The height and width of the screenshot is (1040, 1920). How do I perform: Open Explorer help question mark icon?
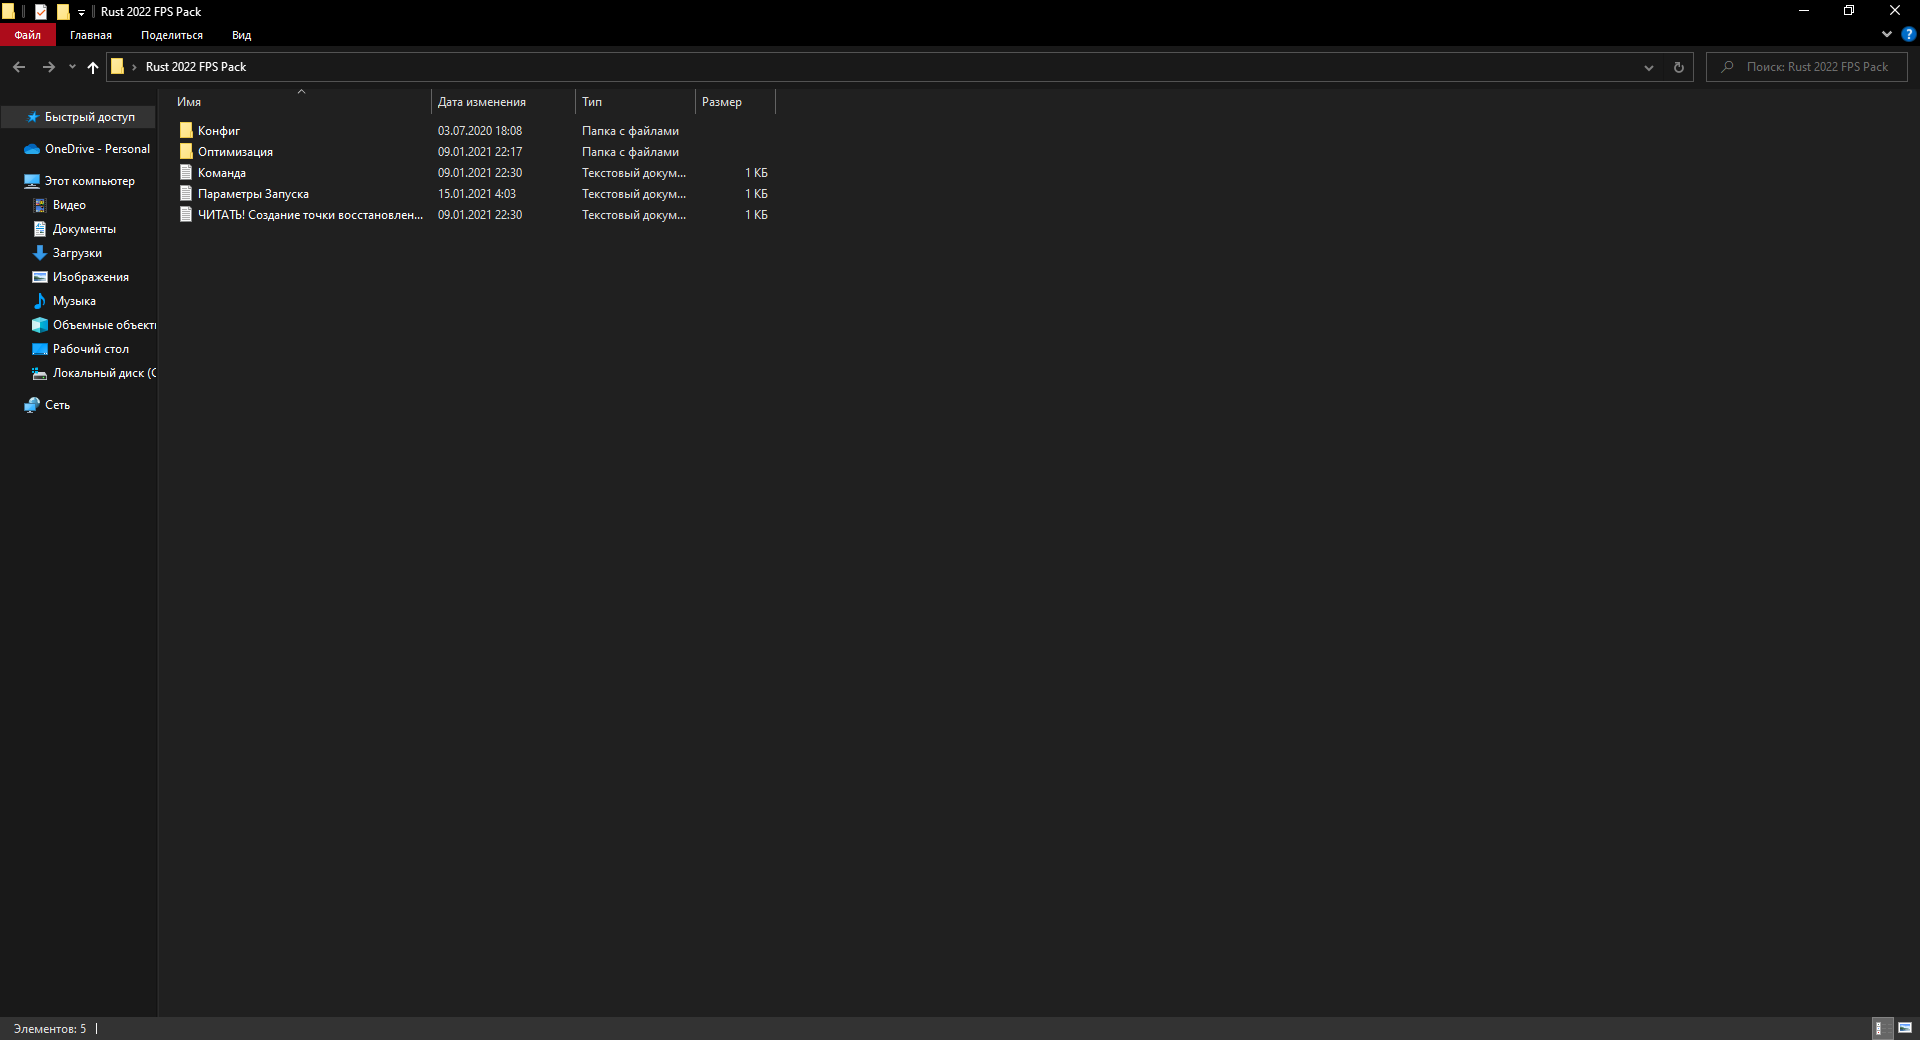point(1908,34)
